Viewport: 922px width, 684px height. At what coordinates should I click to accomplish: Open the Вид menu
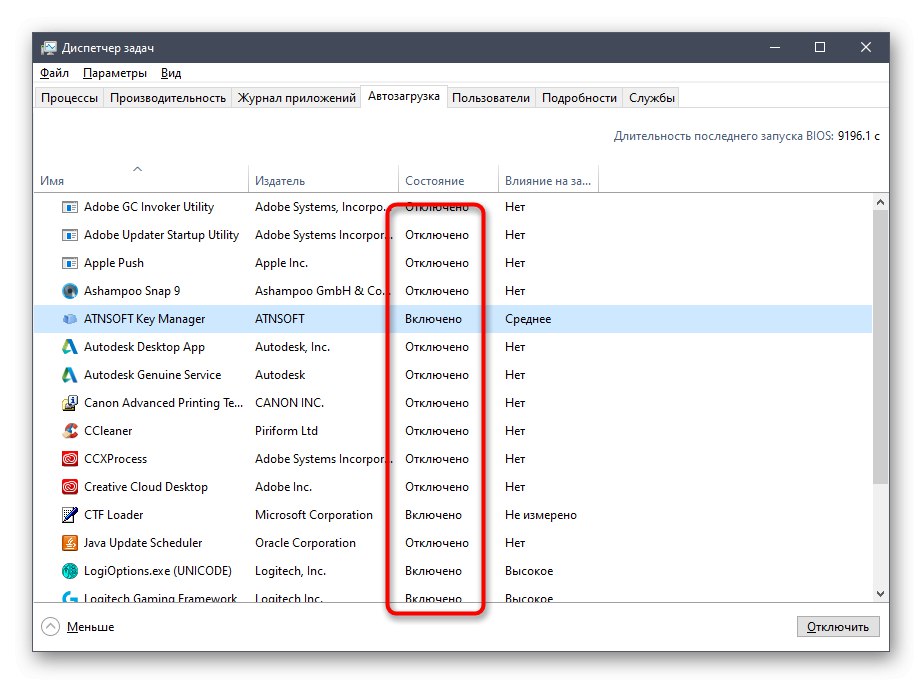[171, 73]
